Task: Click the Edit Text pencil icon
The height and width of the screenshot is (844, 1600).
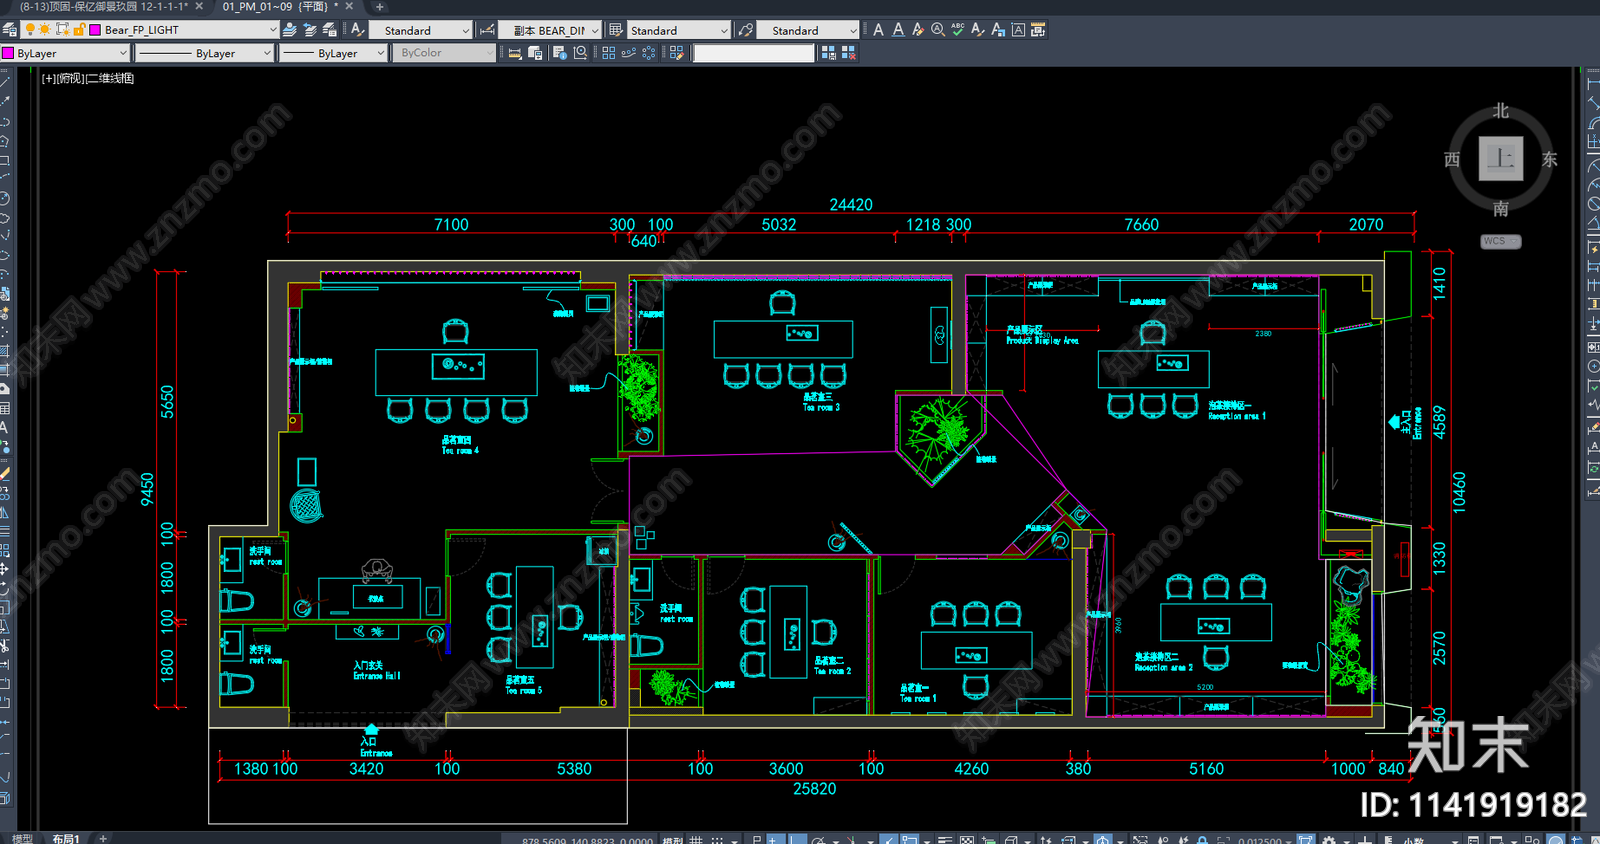Action: 918,30
